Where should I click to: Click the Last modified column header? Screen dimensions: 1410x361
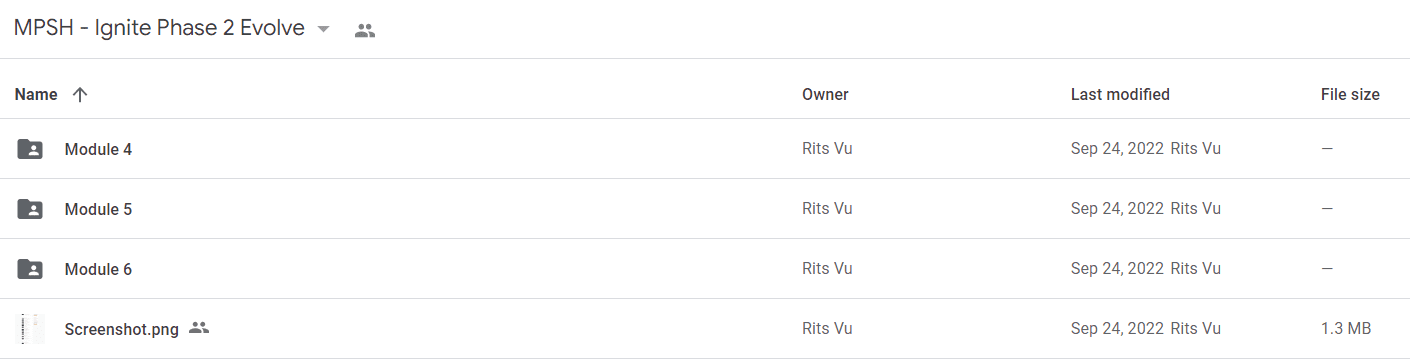click(1120, 94)
